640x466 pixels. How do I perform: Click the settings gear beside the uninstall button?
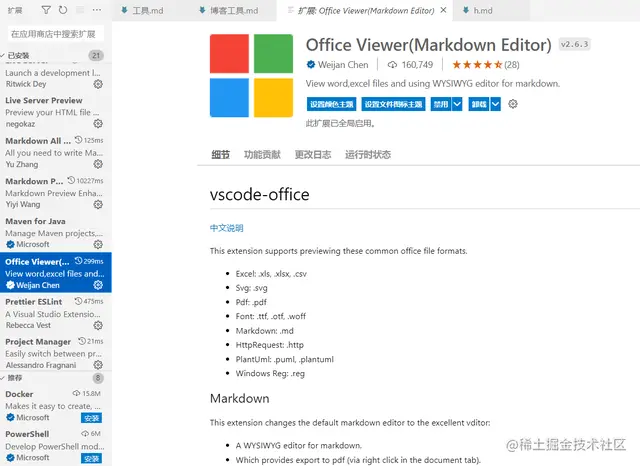point(513,104)
